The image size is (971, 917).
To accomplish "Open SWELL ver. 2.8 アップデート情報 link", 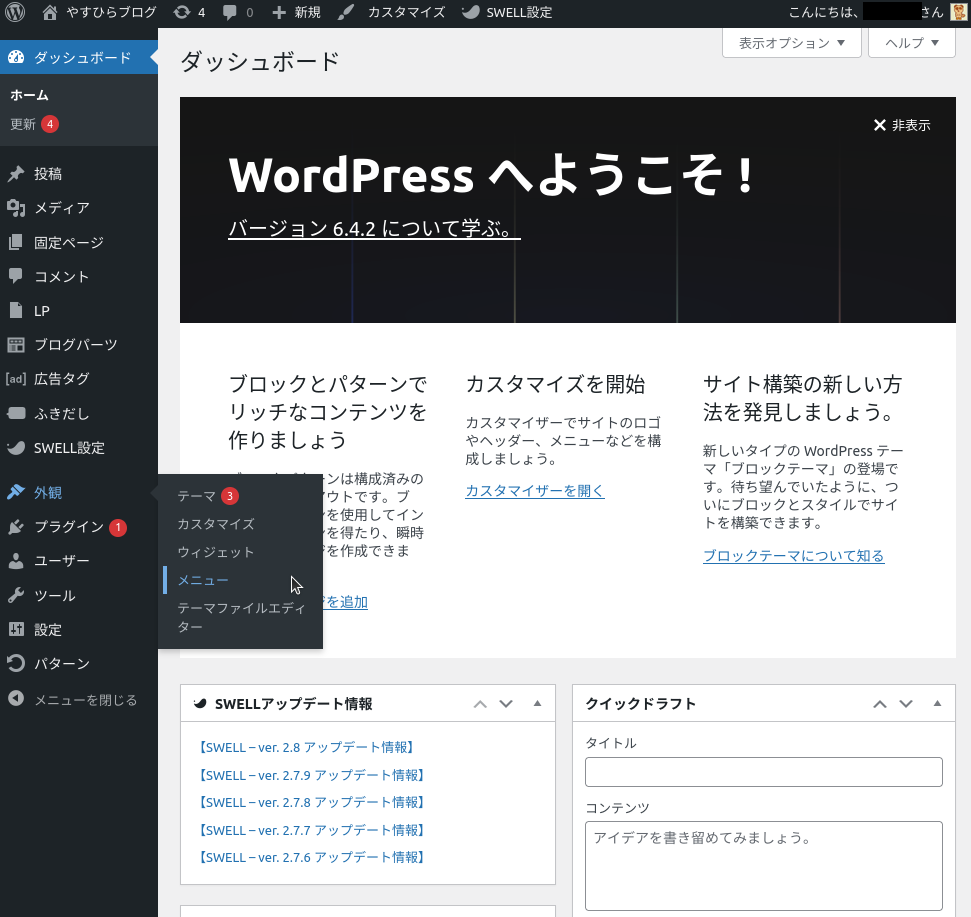I will coord(307,747).
